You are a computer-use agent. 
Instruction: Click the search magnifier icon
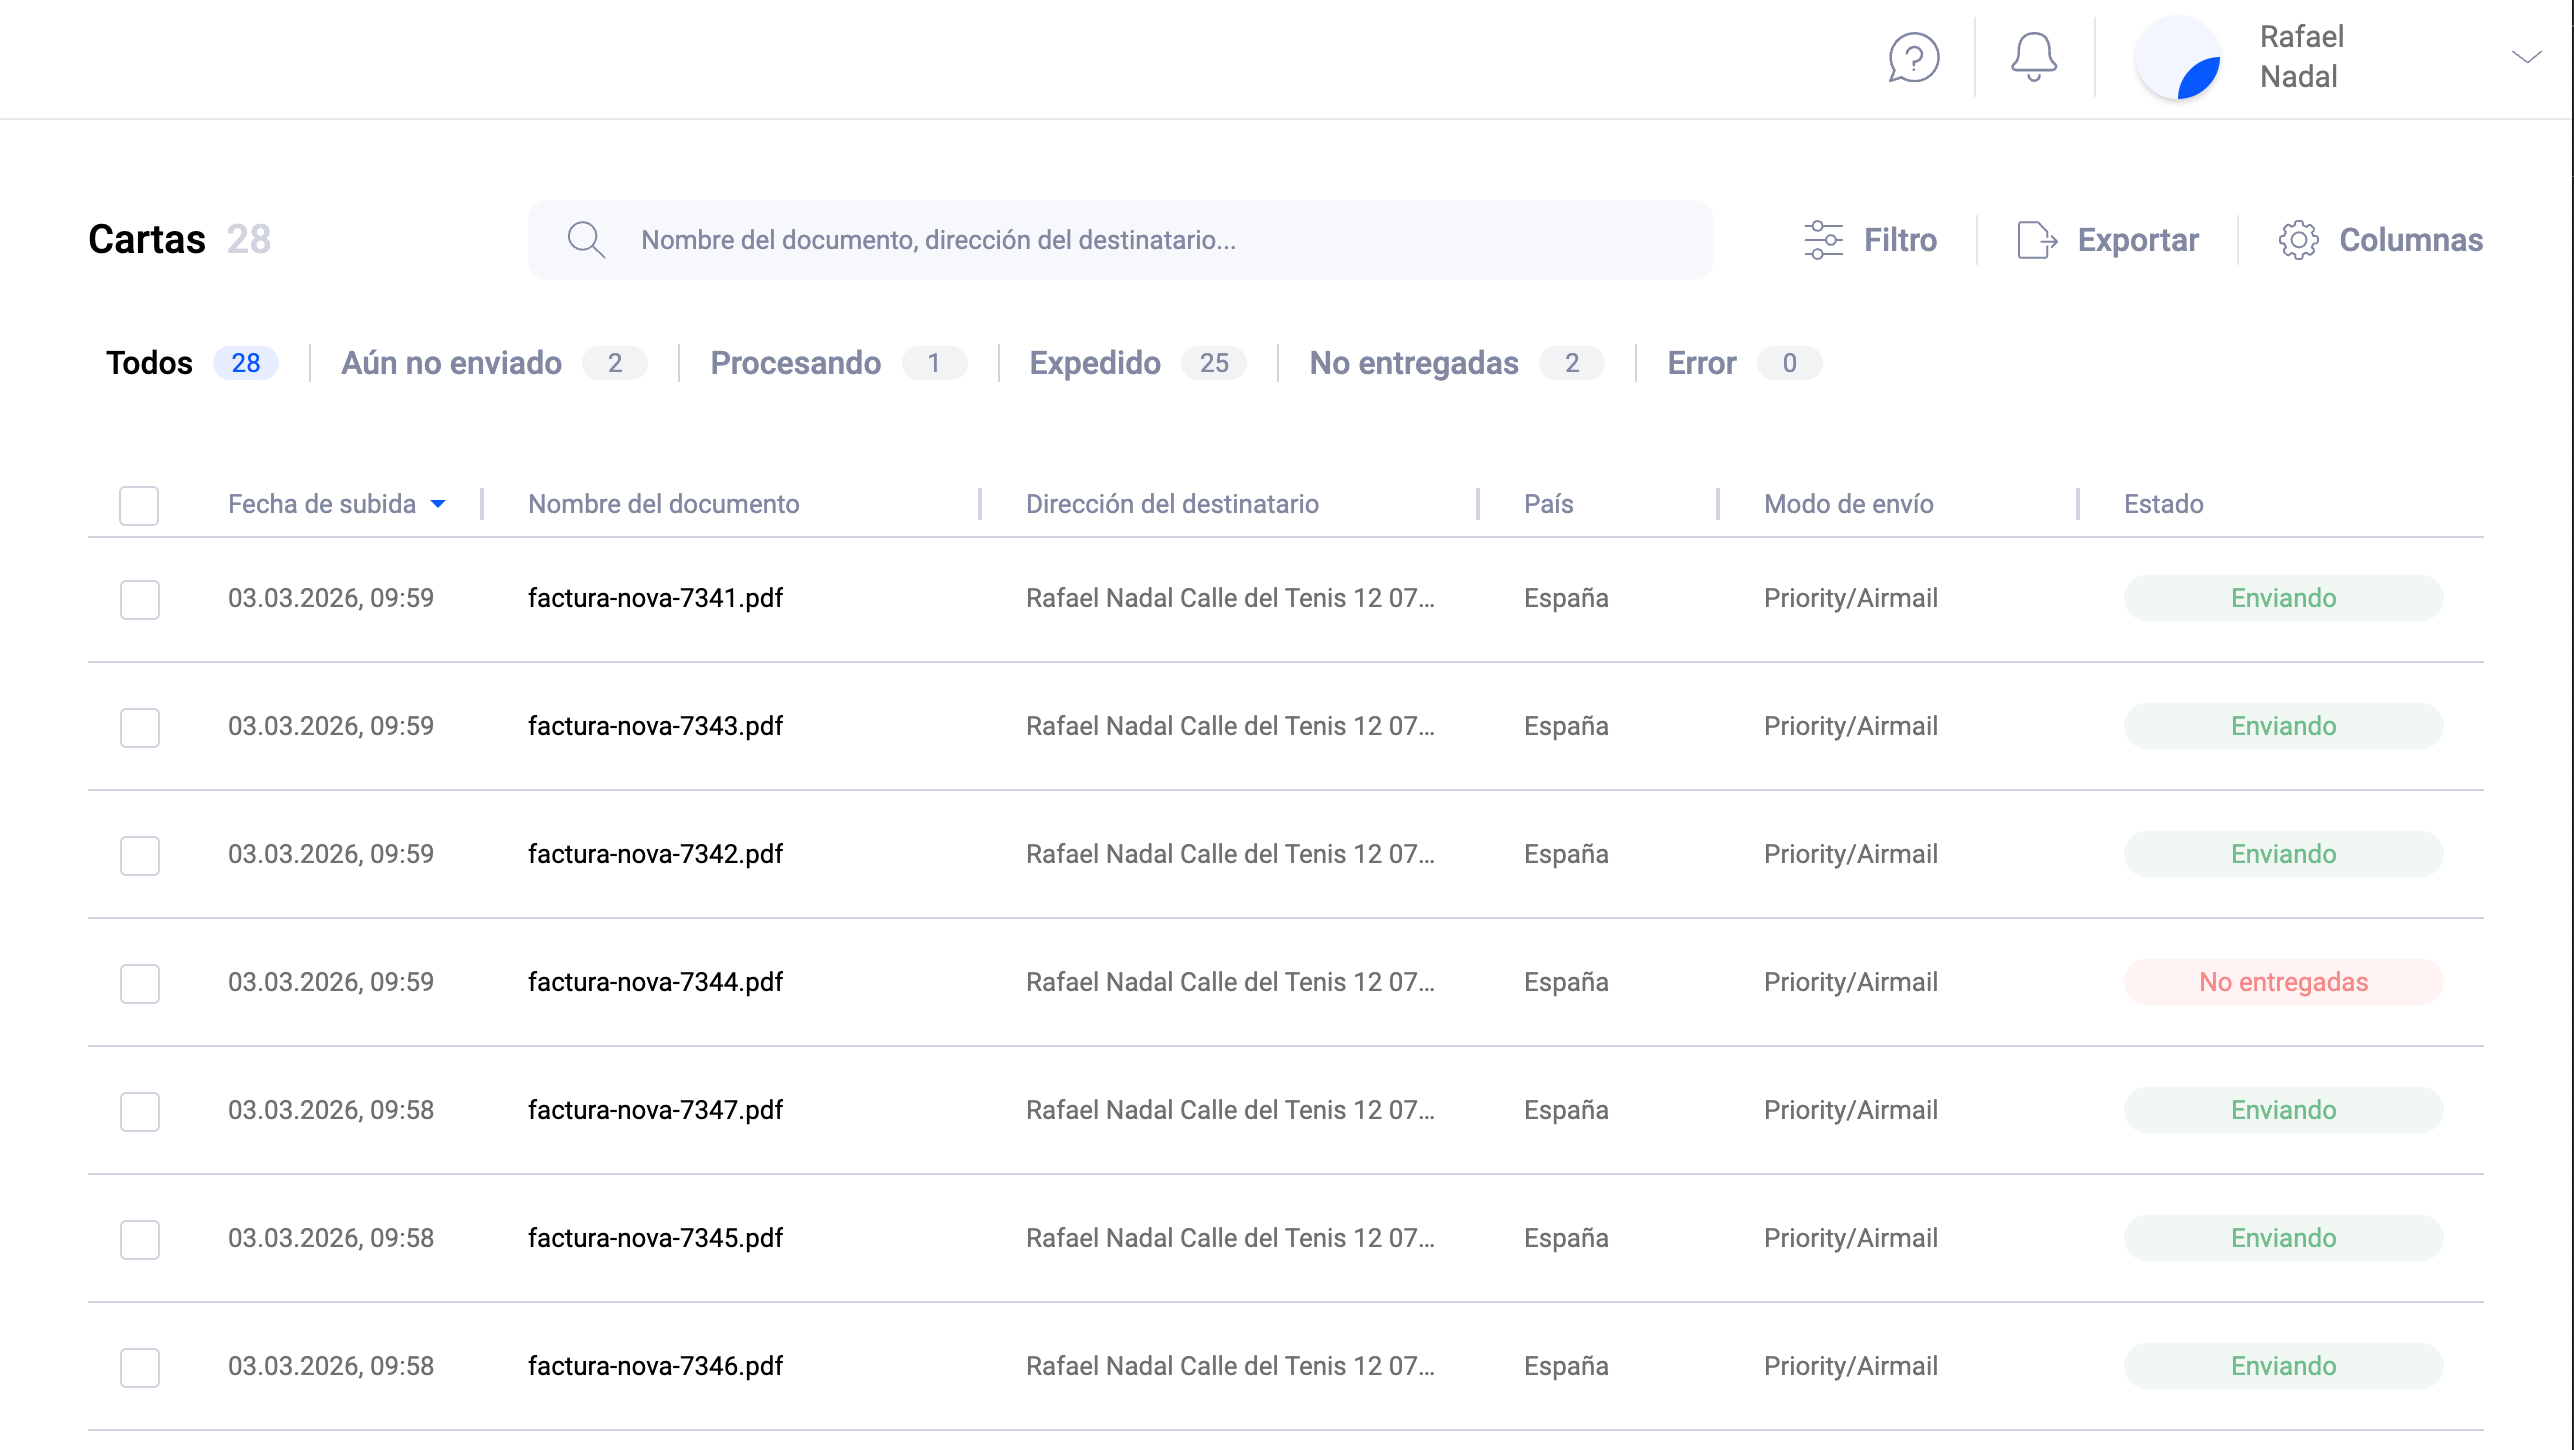[587, 240]
